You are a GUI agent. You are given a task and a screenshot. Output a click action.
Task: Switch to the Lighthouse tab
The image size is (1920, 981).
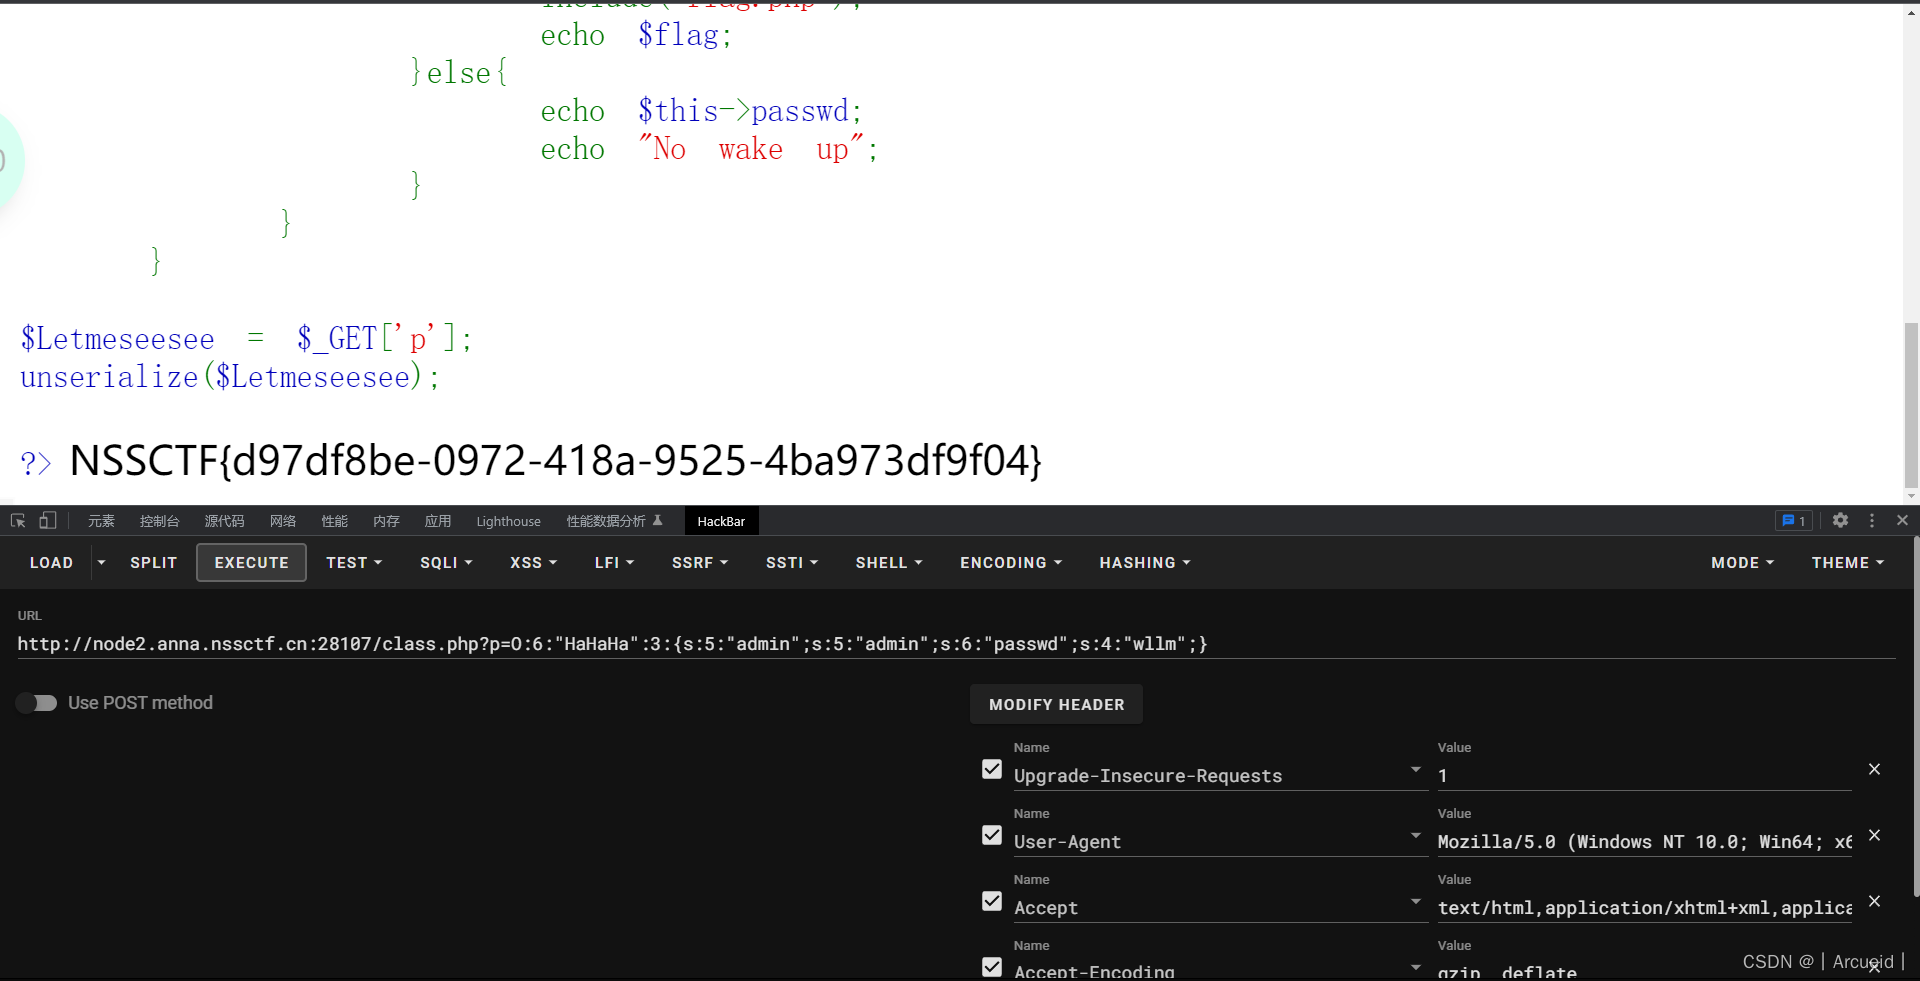[x=508, y=521]
